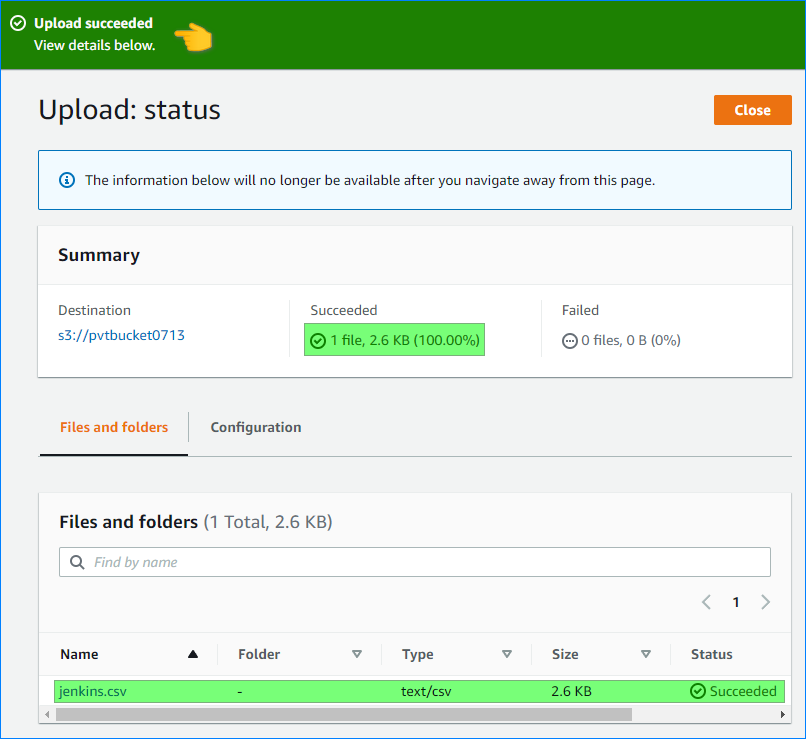Sort the table by Size column
This screenshot has width=806, height=739.
click(646, 654)
